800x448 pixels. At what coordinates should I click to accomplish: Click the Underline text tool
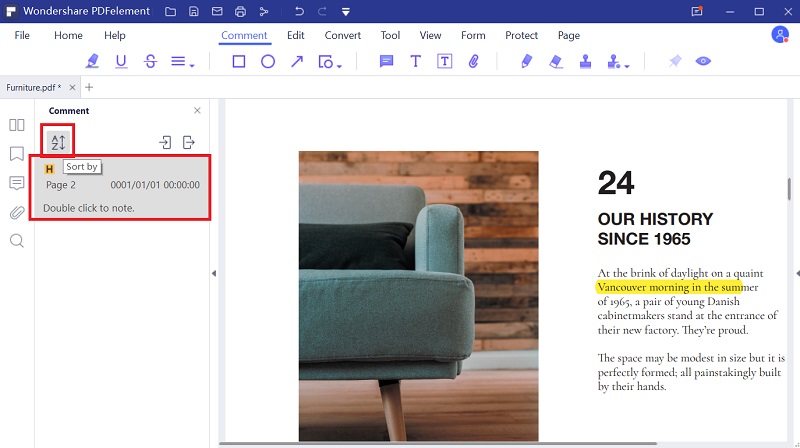(121, 61)
